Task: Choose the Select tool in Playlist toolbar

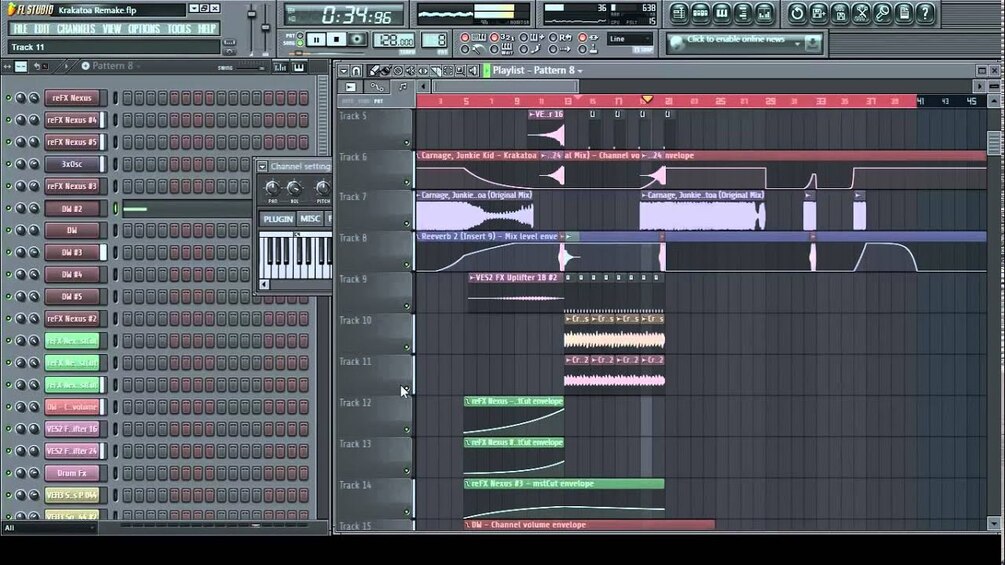Action: click(x=448, y=70)
